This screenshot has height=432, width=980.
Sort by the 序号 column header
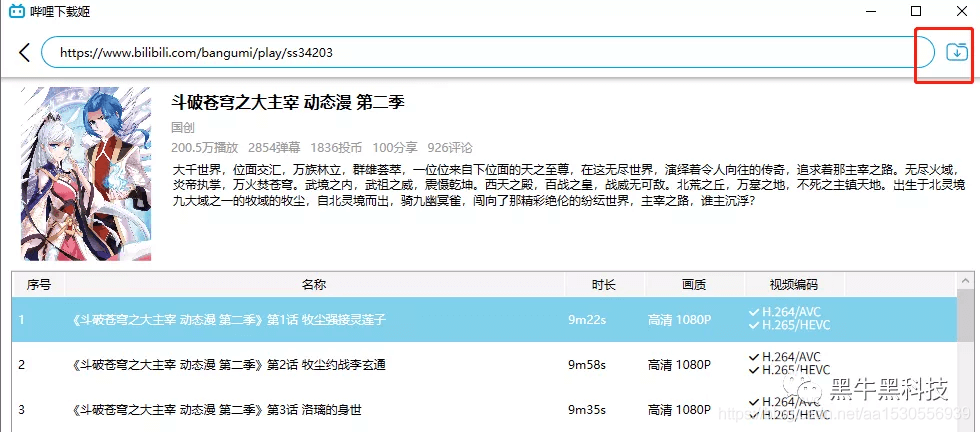tap(38, 285)
